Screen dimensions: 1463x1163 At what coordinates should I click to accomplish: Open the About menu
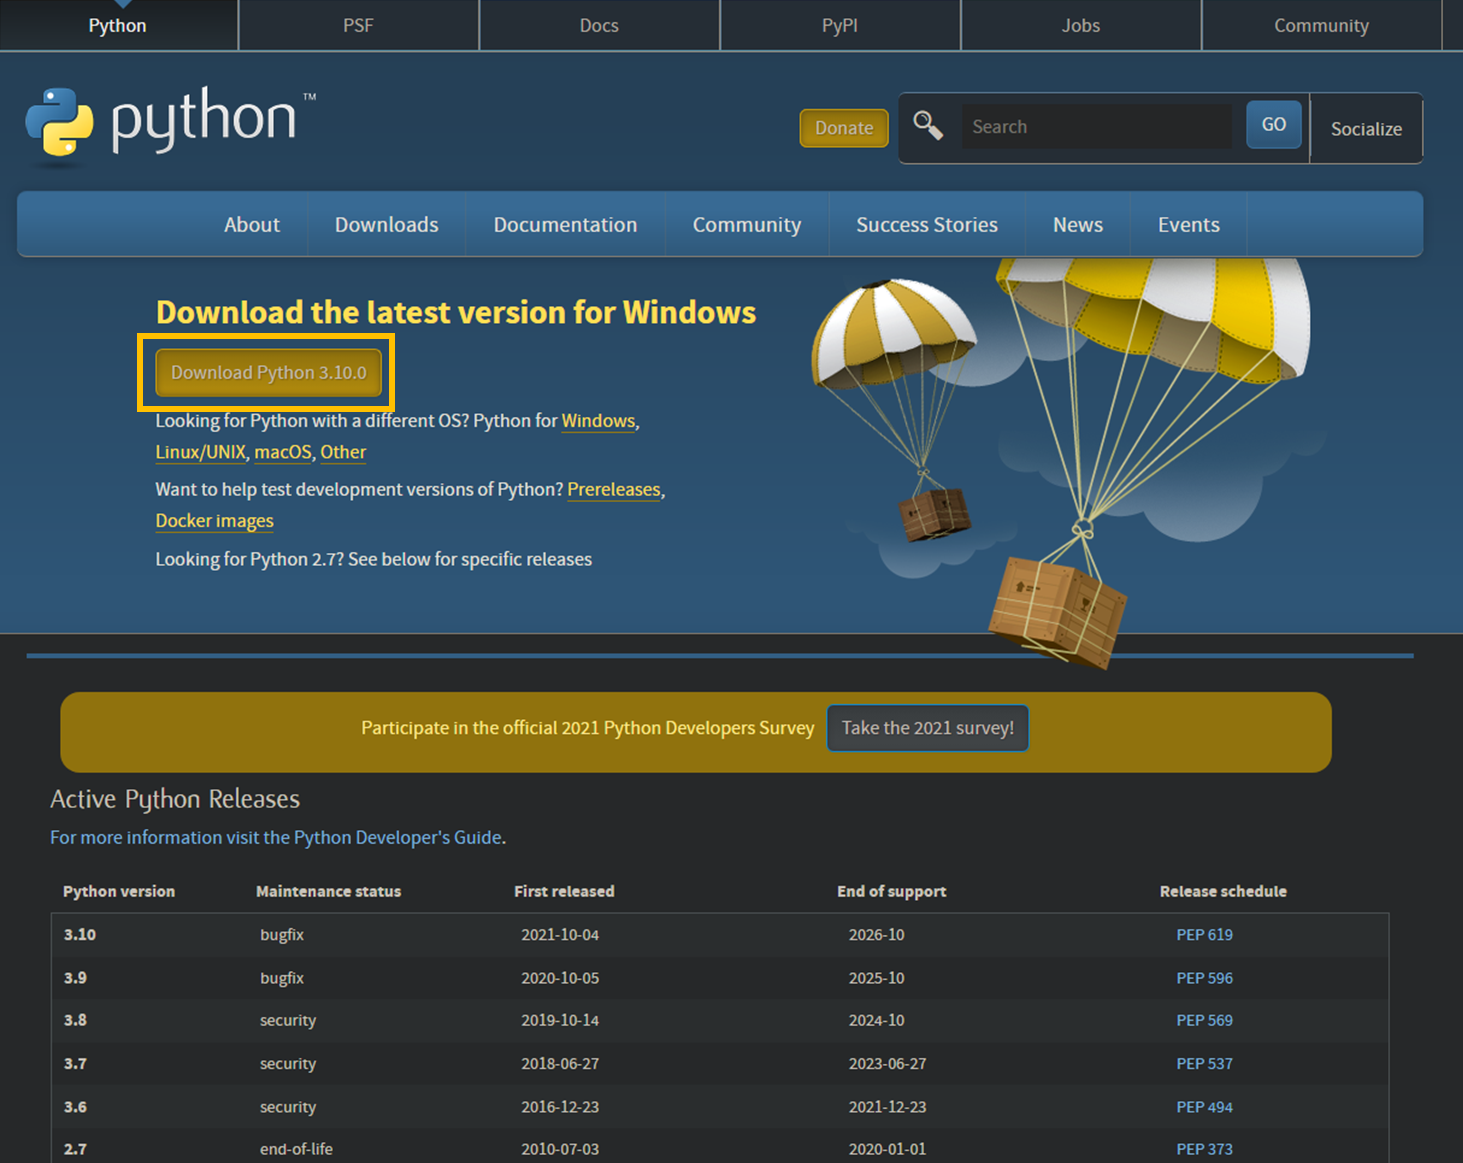pyautogui.click(x=252, y=225)
